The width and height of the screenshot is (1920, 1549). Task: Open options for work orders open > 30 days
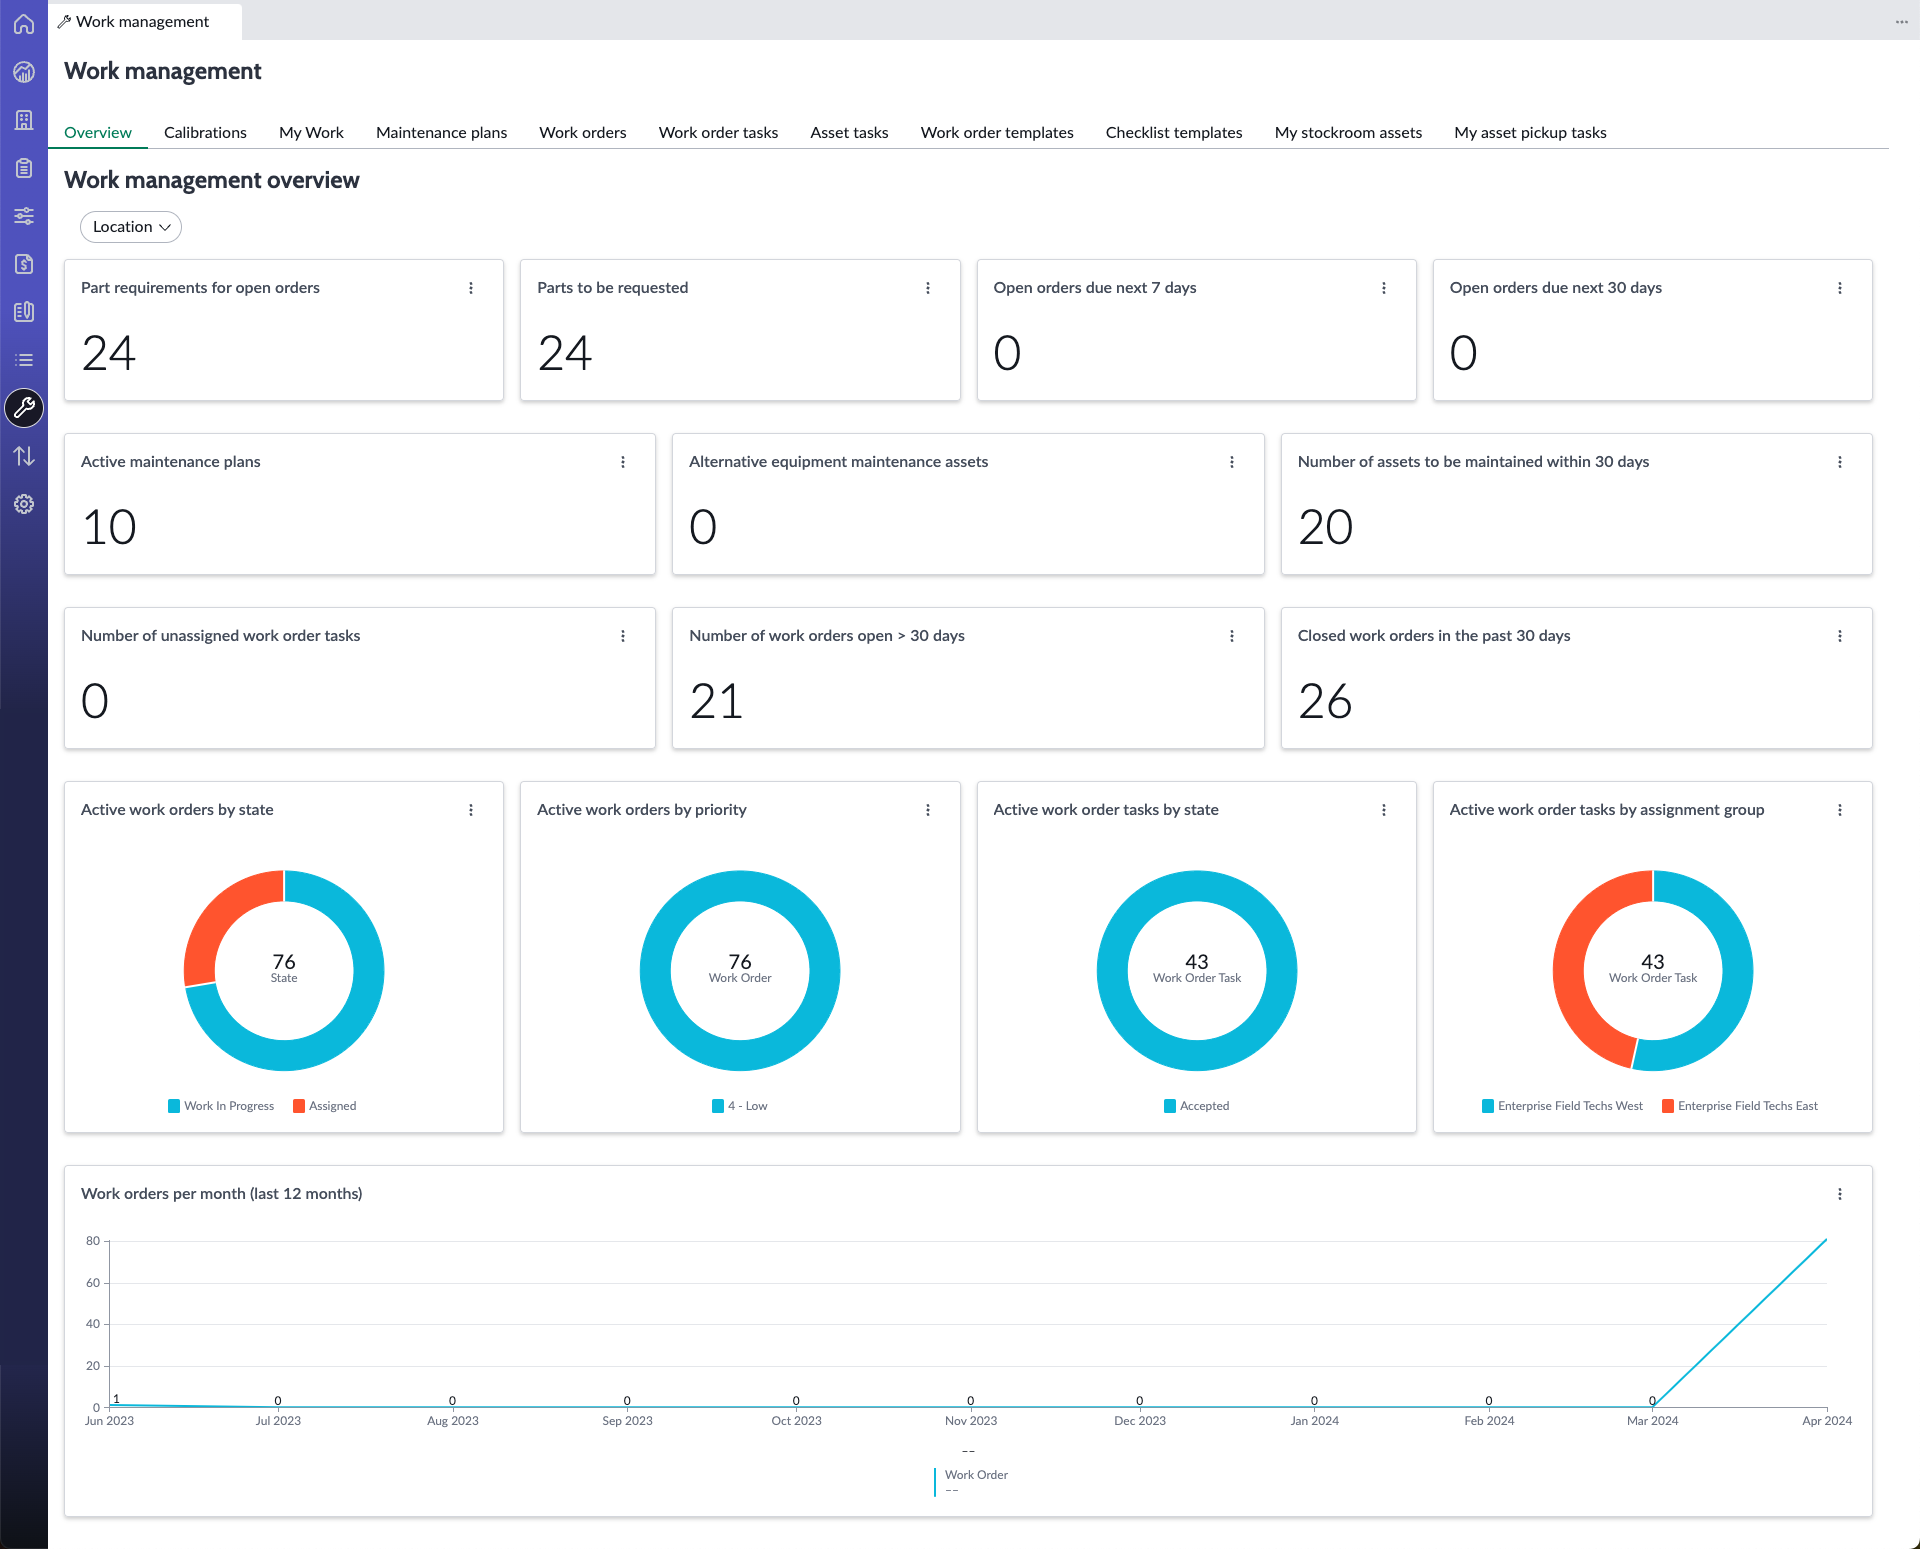click(x=1232, y=636)
